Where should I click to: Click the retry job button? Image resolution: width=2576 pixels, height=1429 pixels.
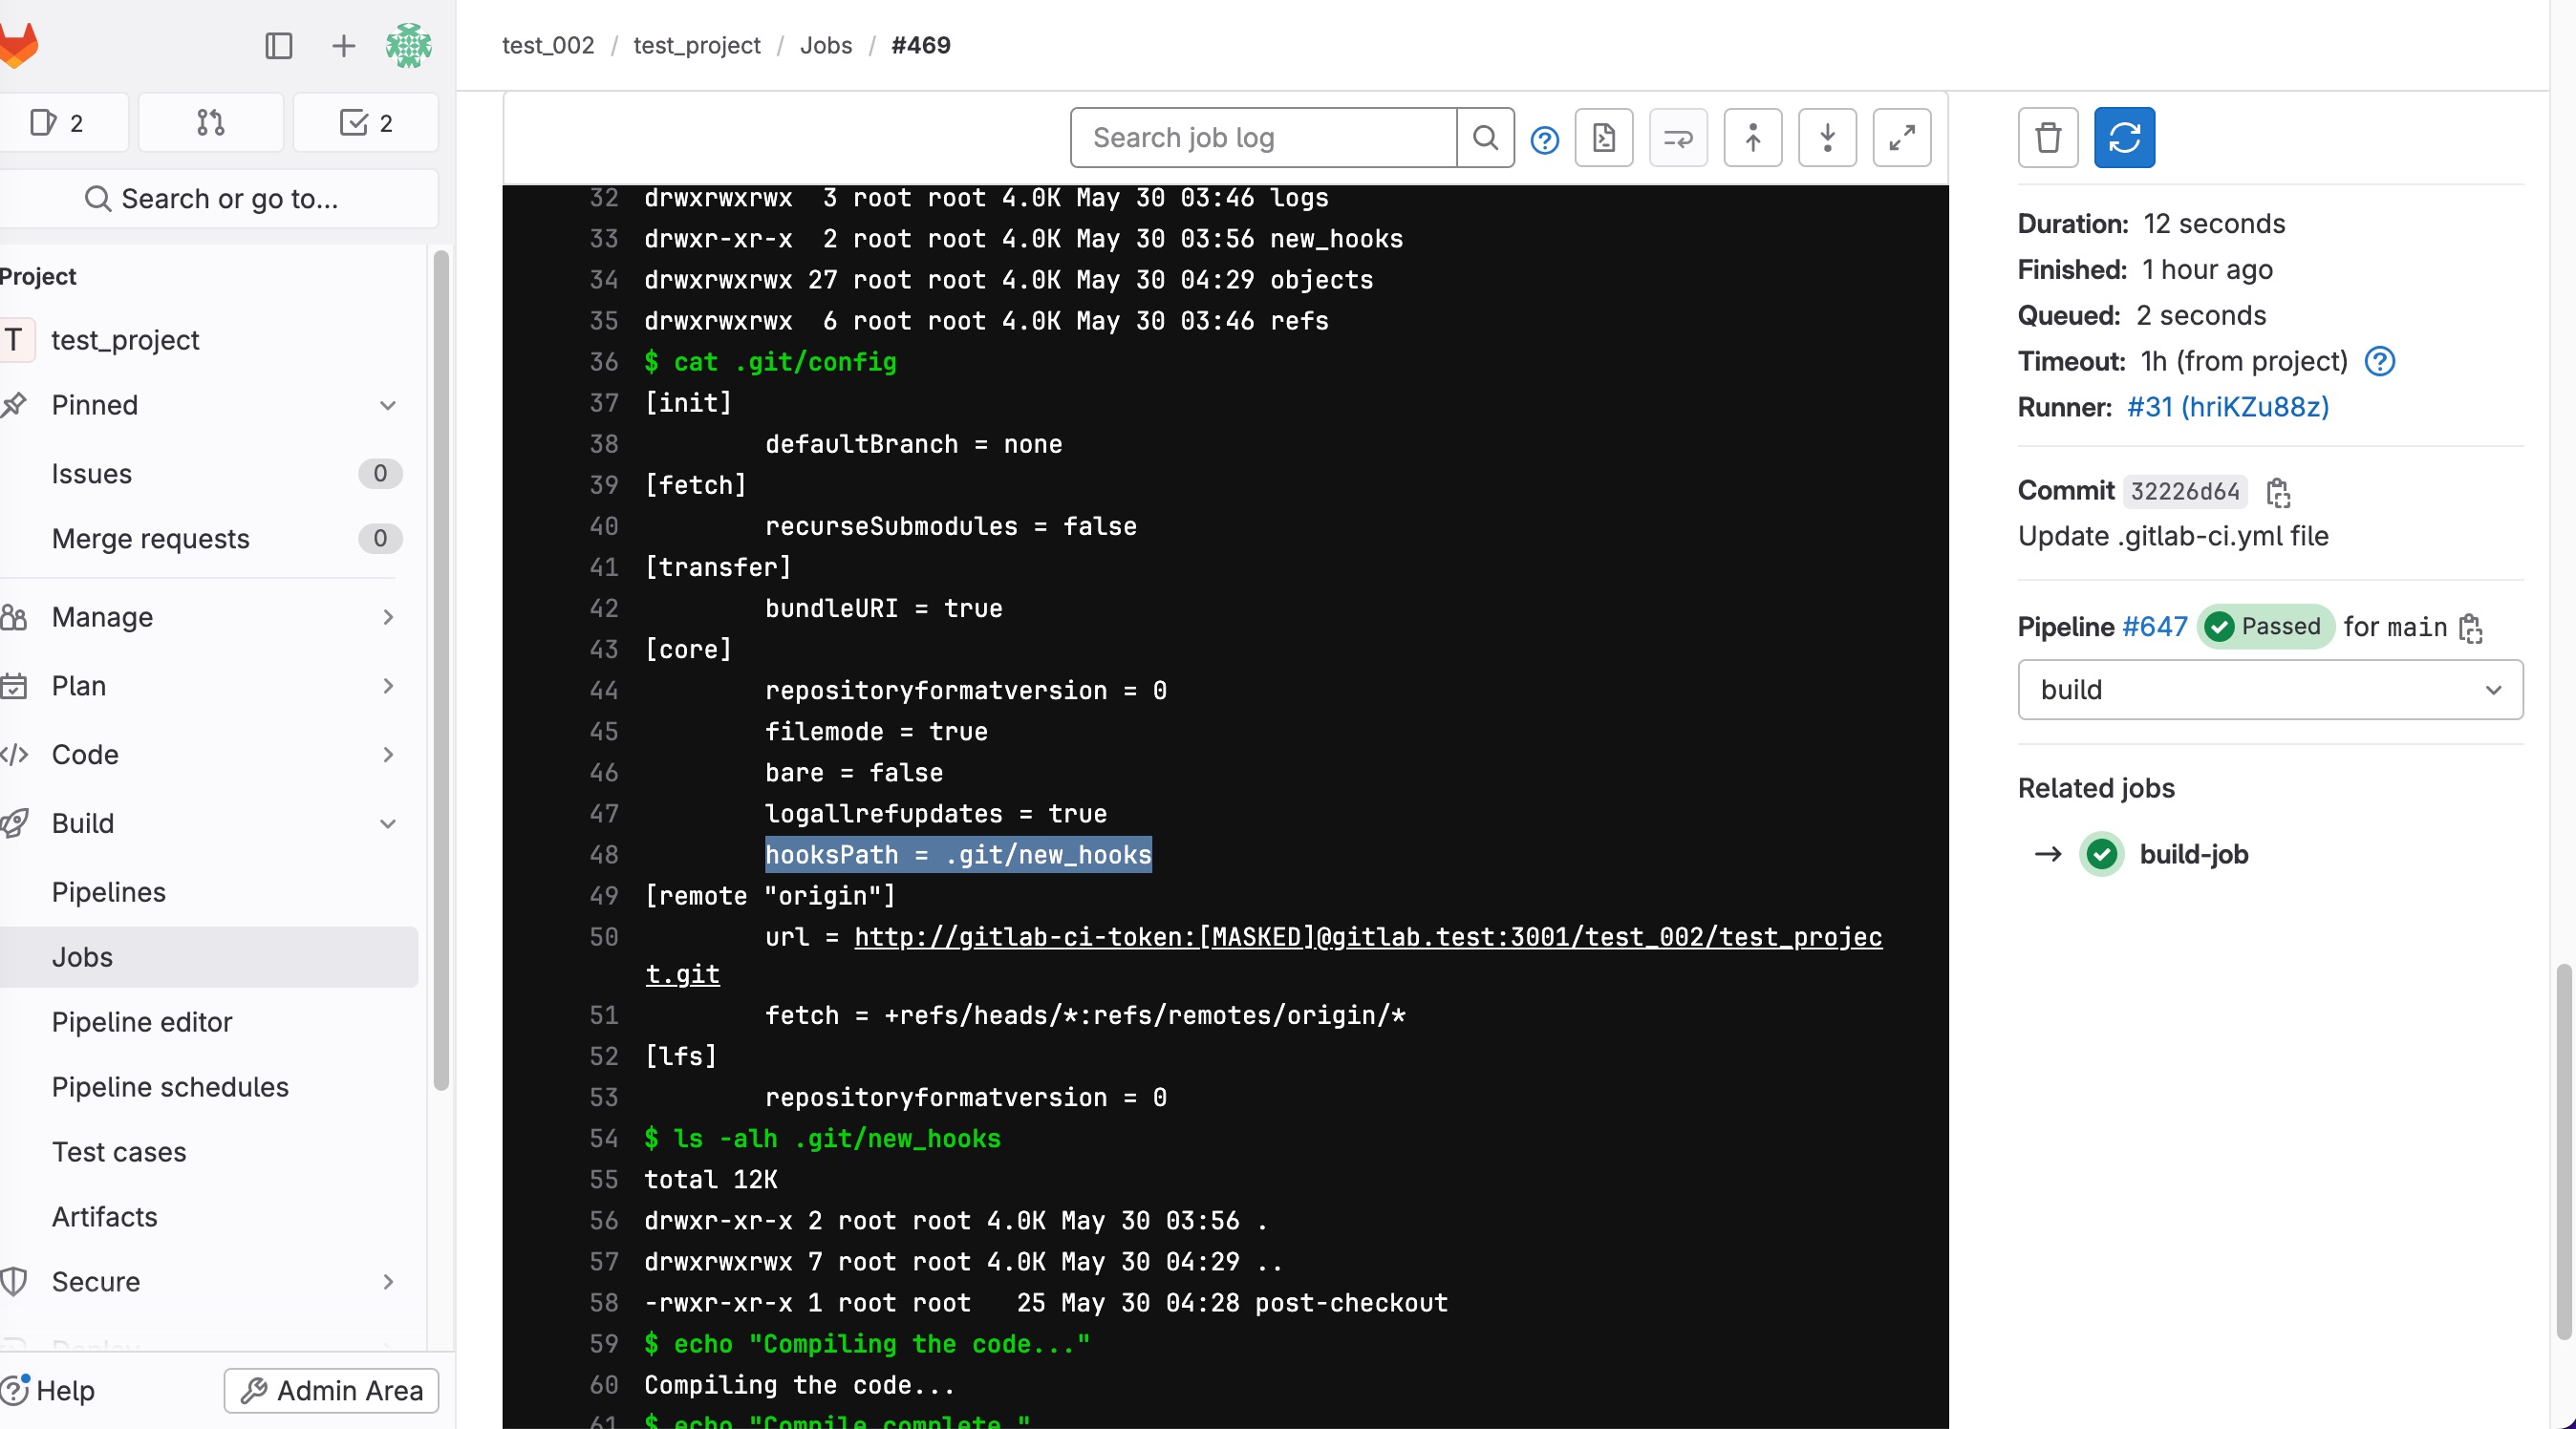(2123, 137)
